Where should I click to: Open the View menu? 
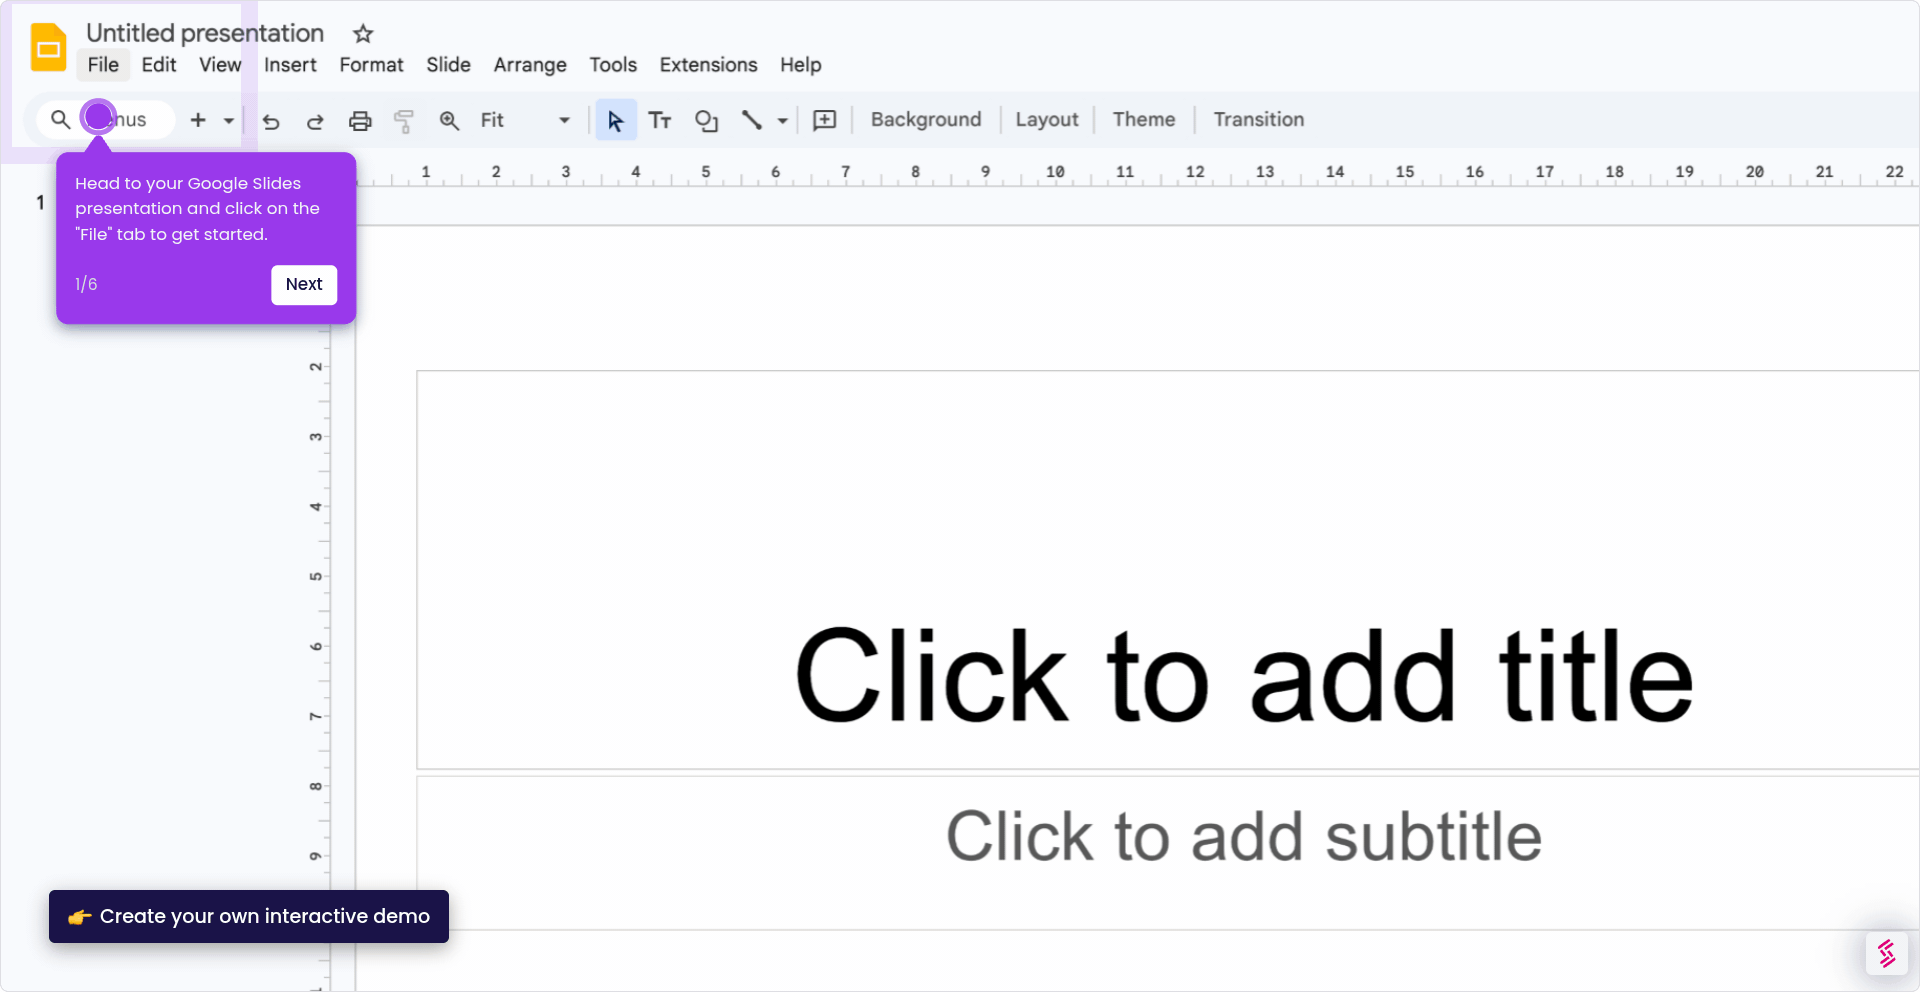pyautogui.click(x=220, y=65)
